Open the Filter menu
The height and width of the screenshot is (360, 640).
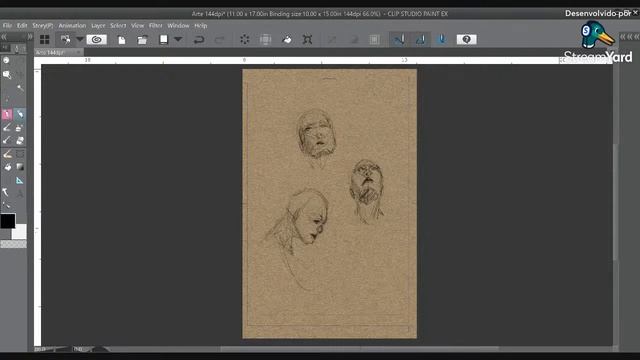coord(156,25)
